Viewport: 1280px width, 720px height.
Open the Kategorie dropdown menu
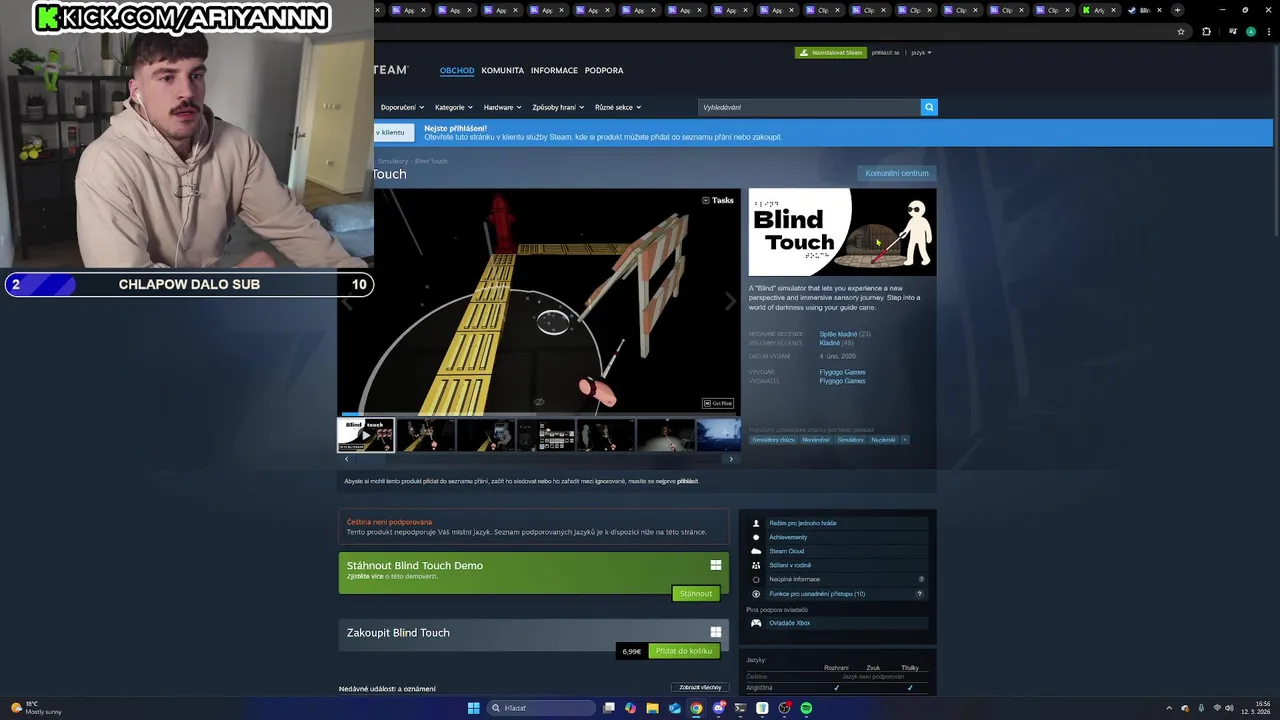click(x=454, y=107)
